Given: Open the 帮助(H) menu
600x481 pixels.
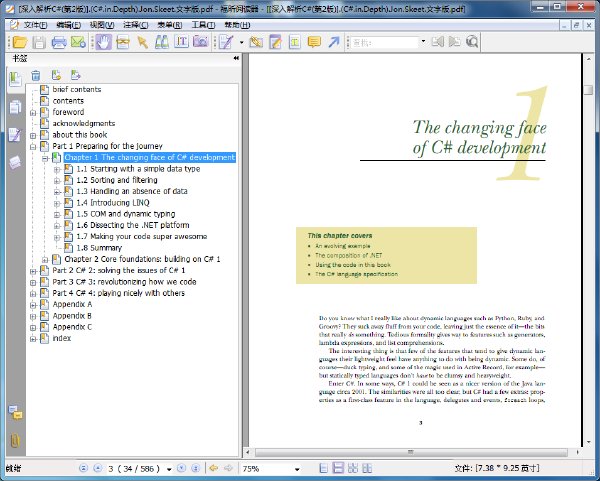Looking at the screenshot, I should click(237, 25).
